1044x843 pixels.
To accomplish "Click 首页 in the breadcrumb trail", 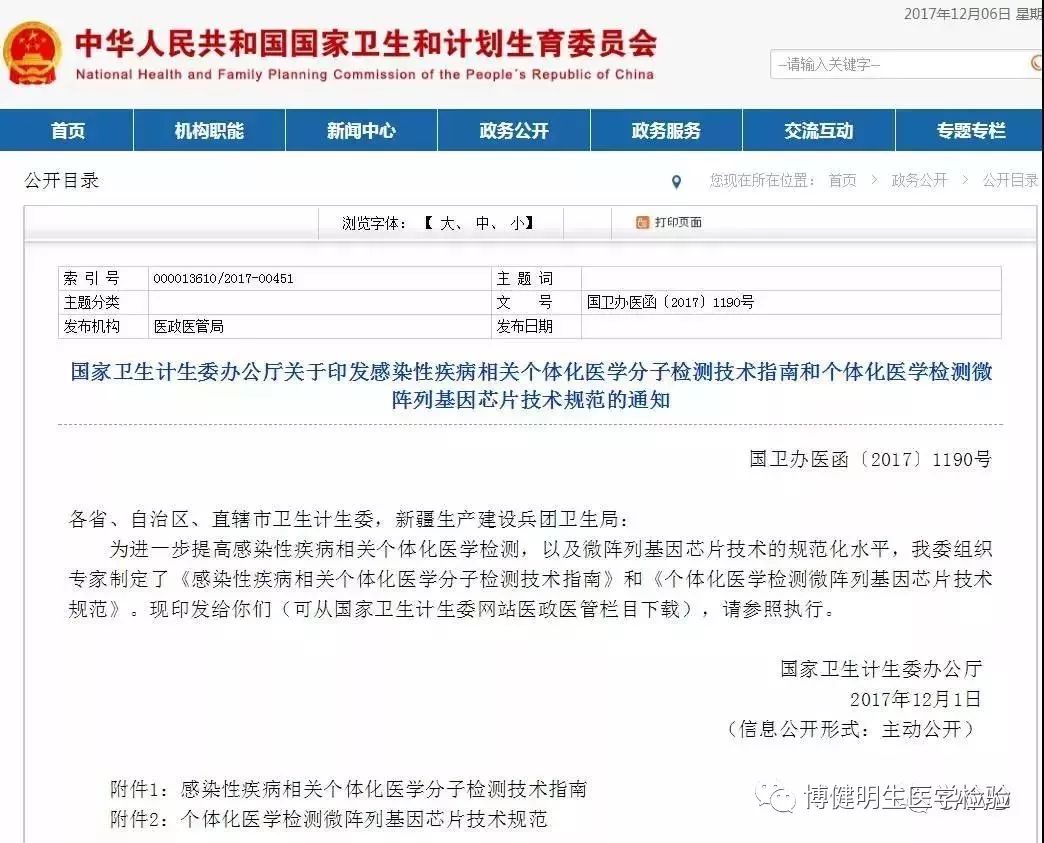I will [842, 181].
